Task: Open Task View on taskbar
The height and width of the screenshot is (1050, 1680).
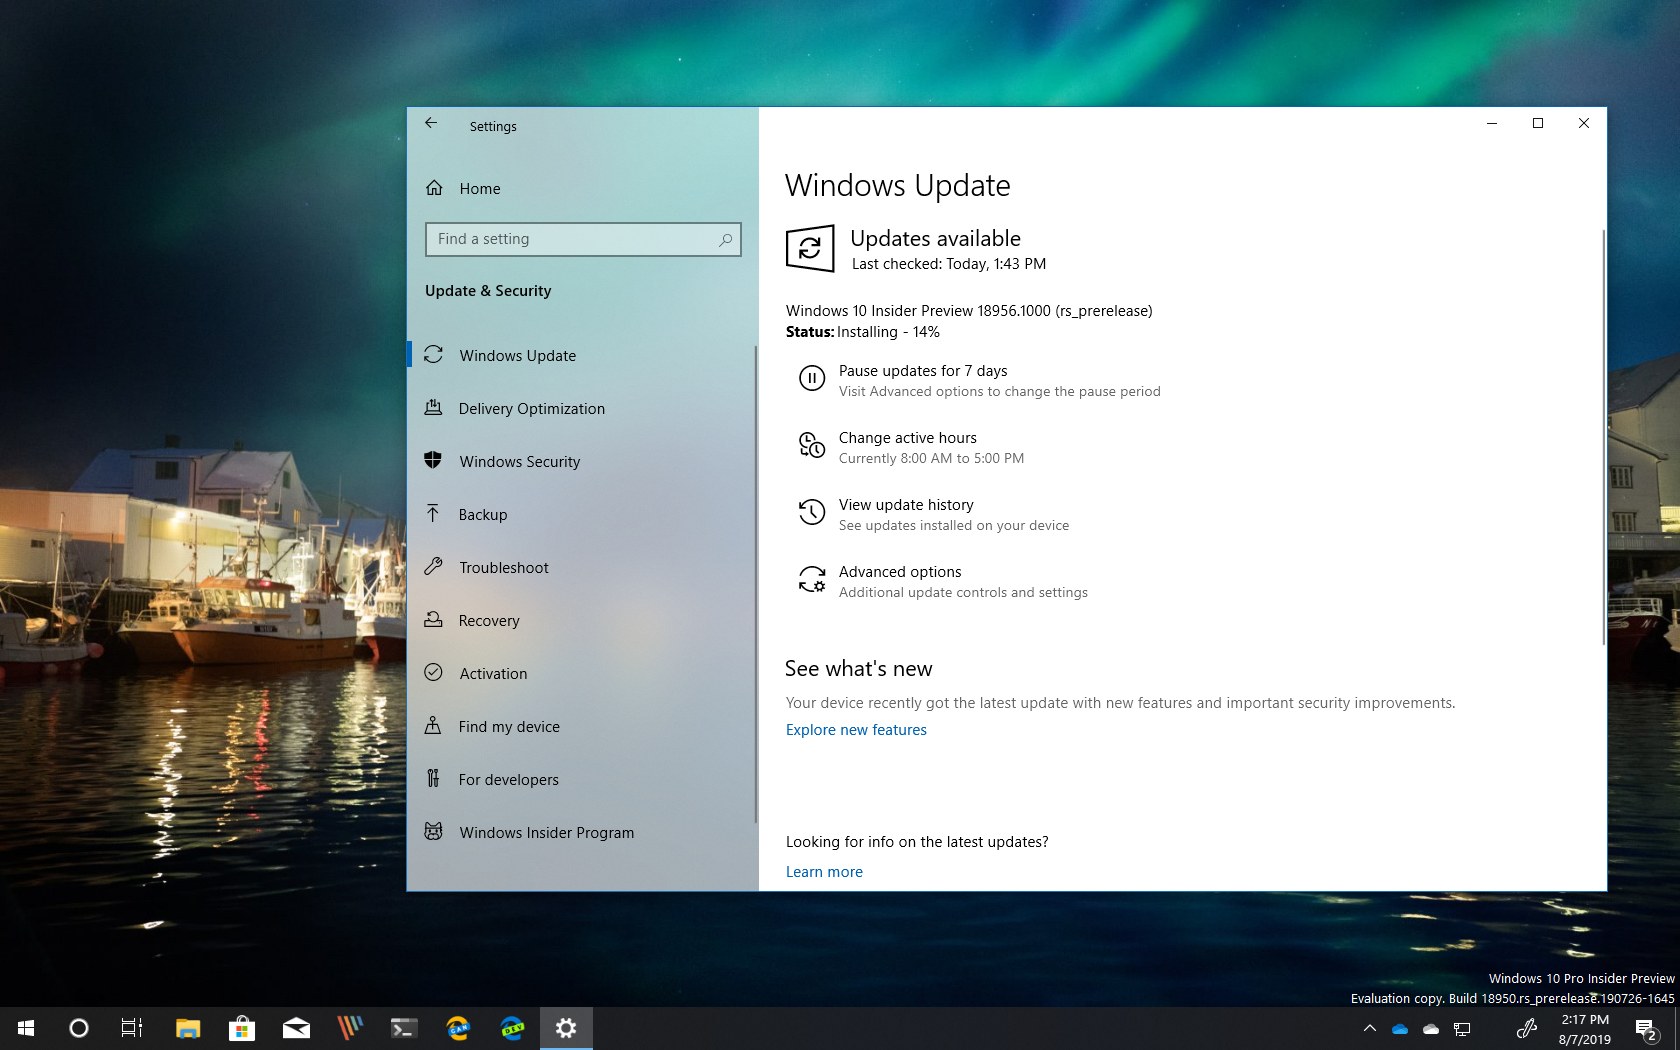Action: (x=131, y=1028)
